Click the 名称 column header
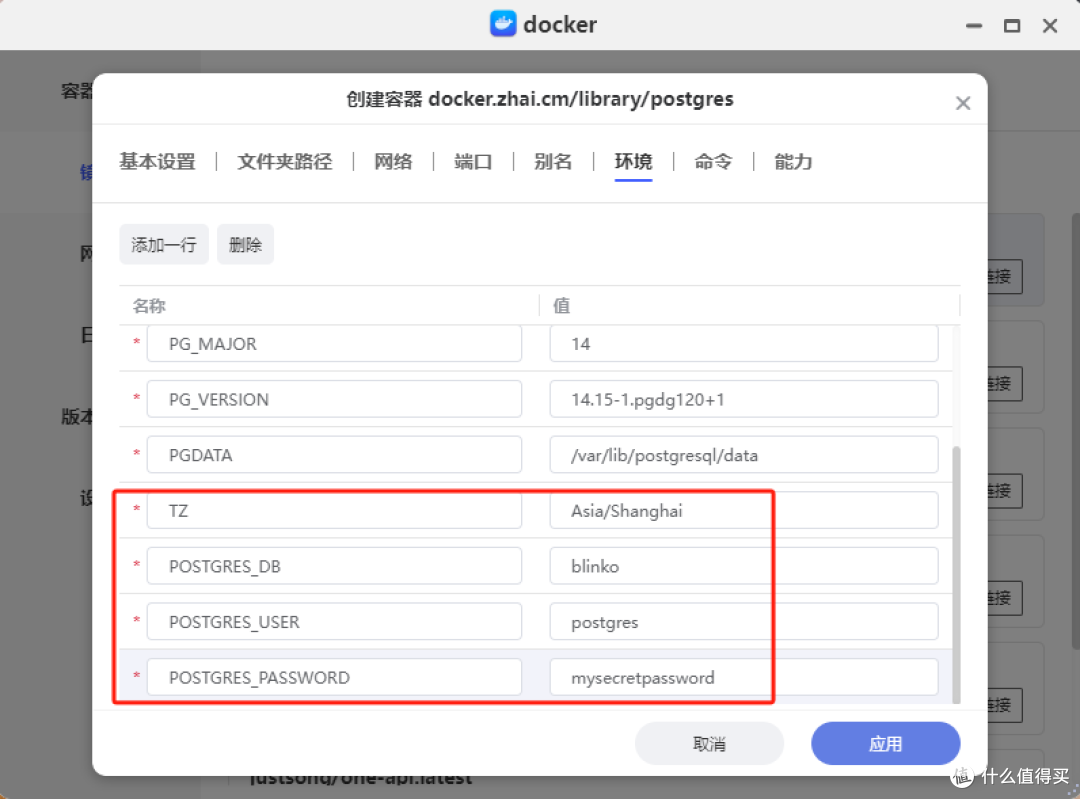The image size is (1080, 799). pos(149,306)
